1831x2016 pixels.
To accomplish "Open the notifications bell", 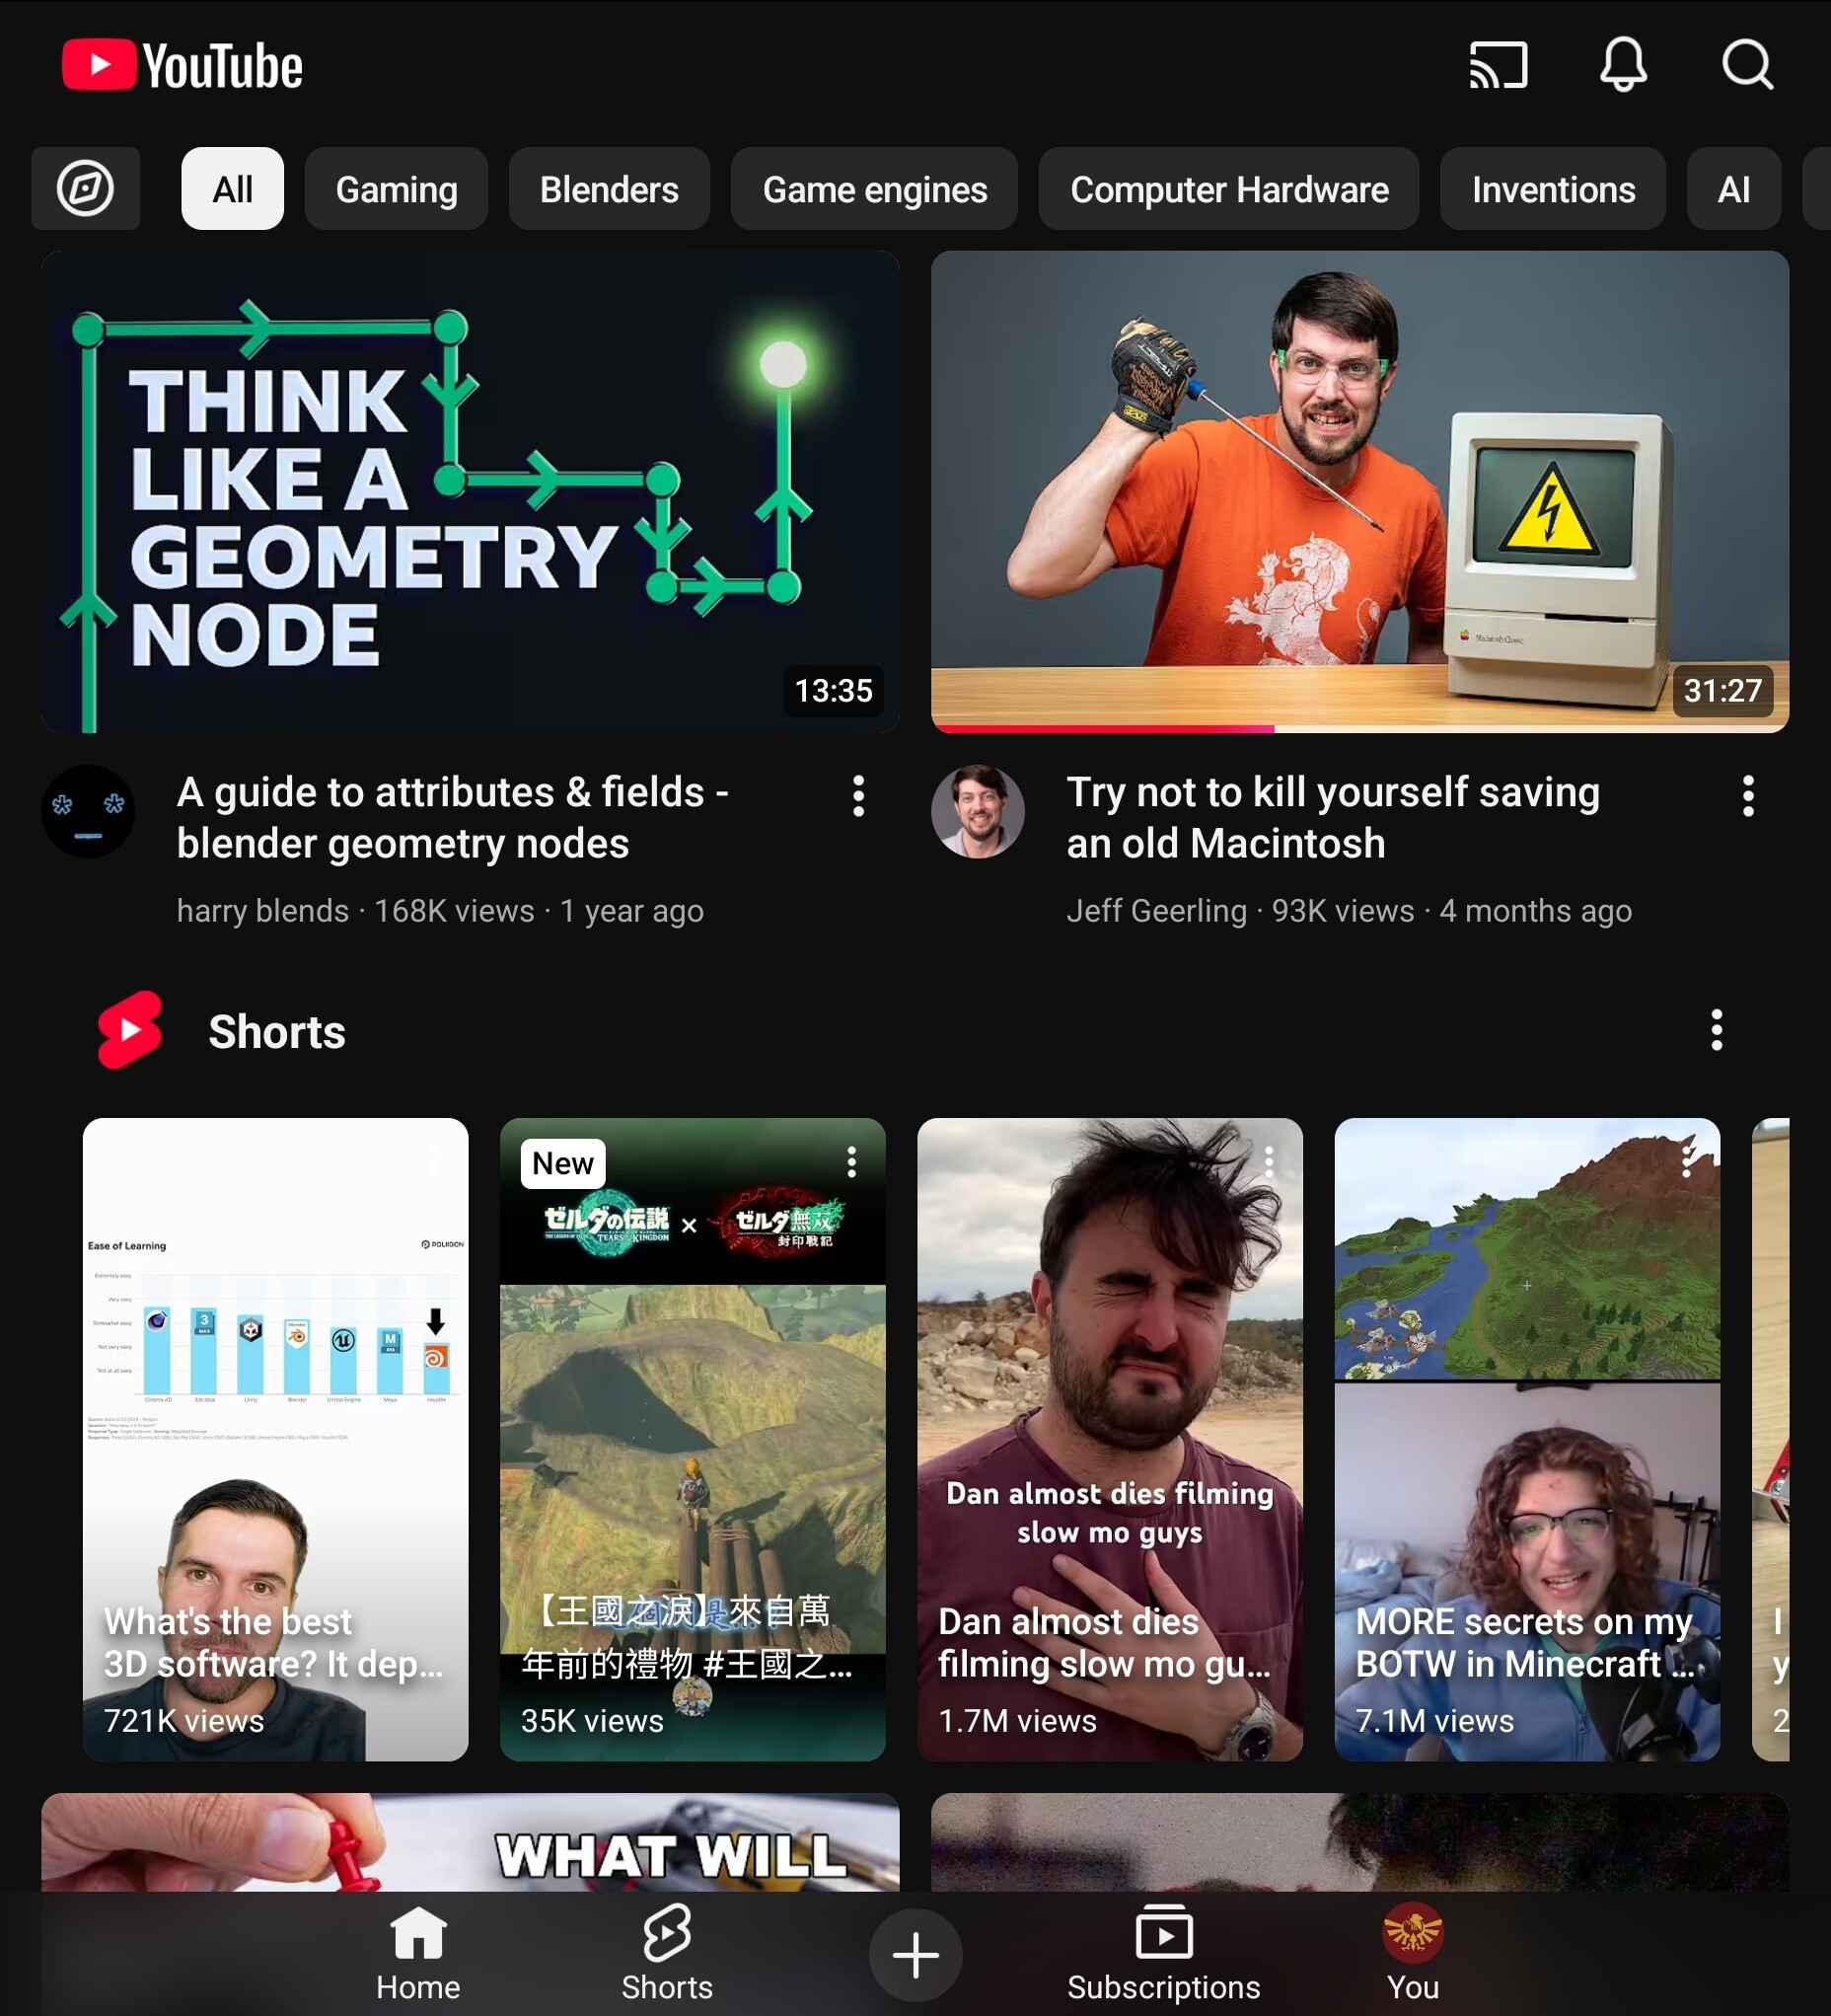I will point(1622,66).
